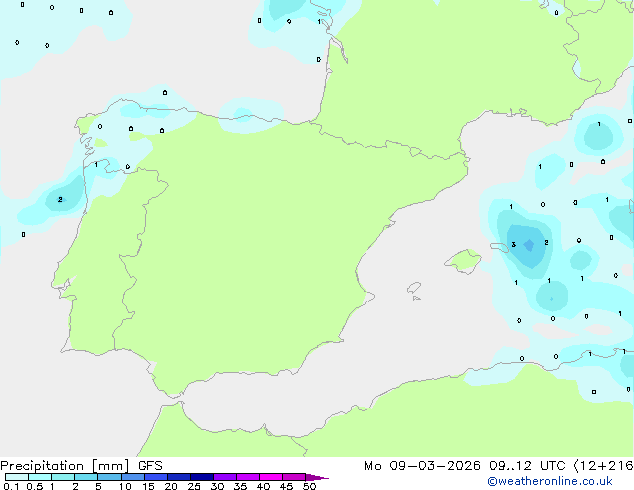This screenshot has width=634, height=490.
Task: Click the '3' precipitation value near Menorca
Action: click(514, 244)
